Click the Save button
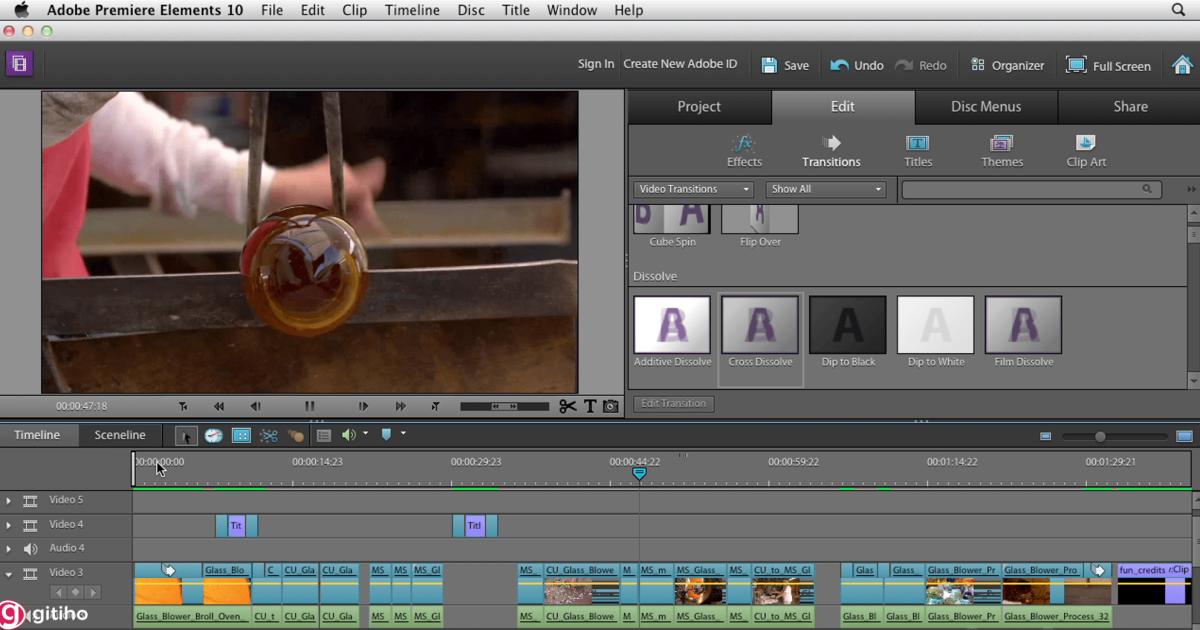This screenshot has width=1200, height=630. click(786, 64)
